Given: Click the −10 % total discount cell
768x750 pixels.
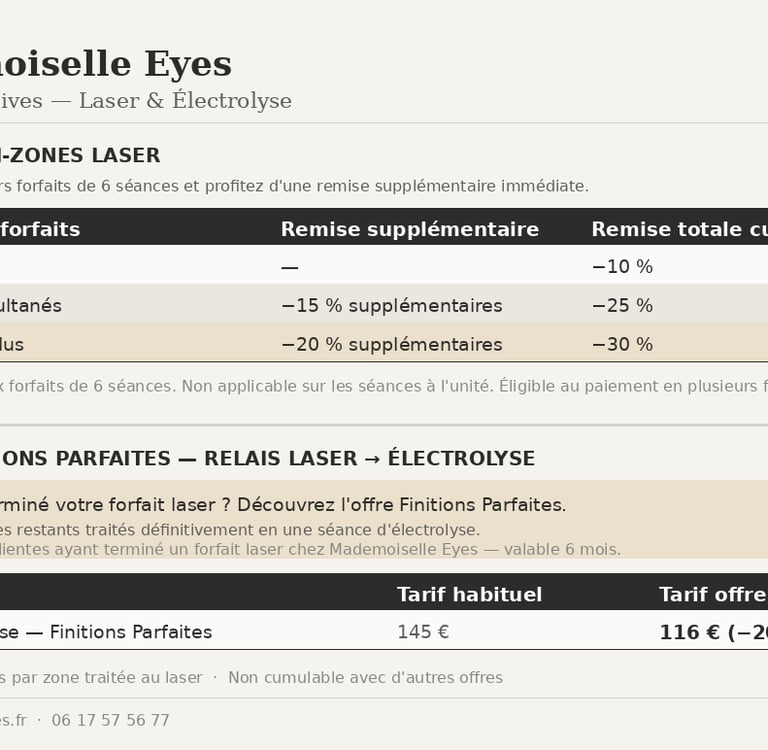Looking at the screenshot, I should coord(621,267).
